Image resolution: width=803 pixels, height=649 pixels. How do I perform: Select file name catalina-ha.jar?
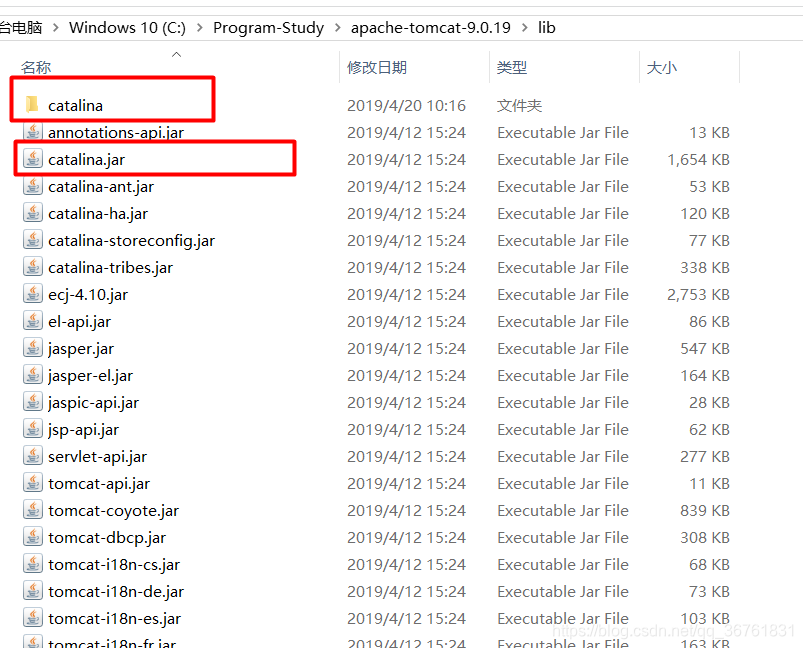click(x=98, y=214)
